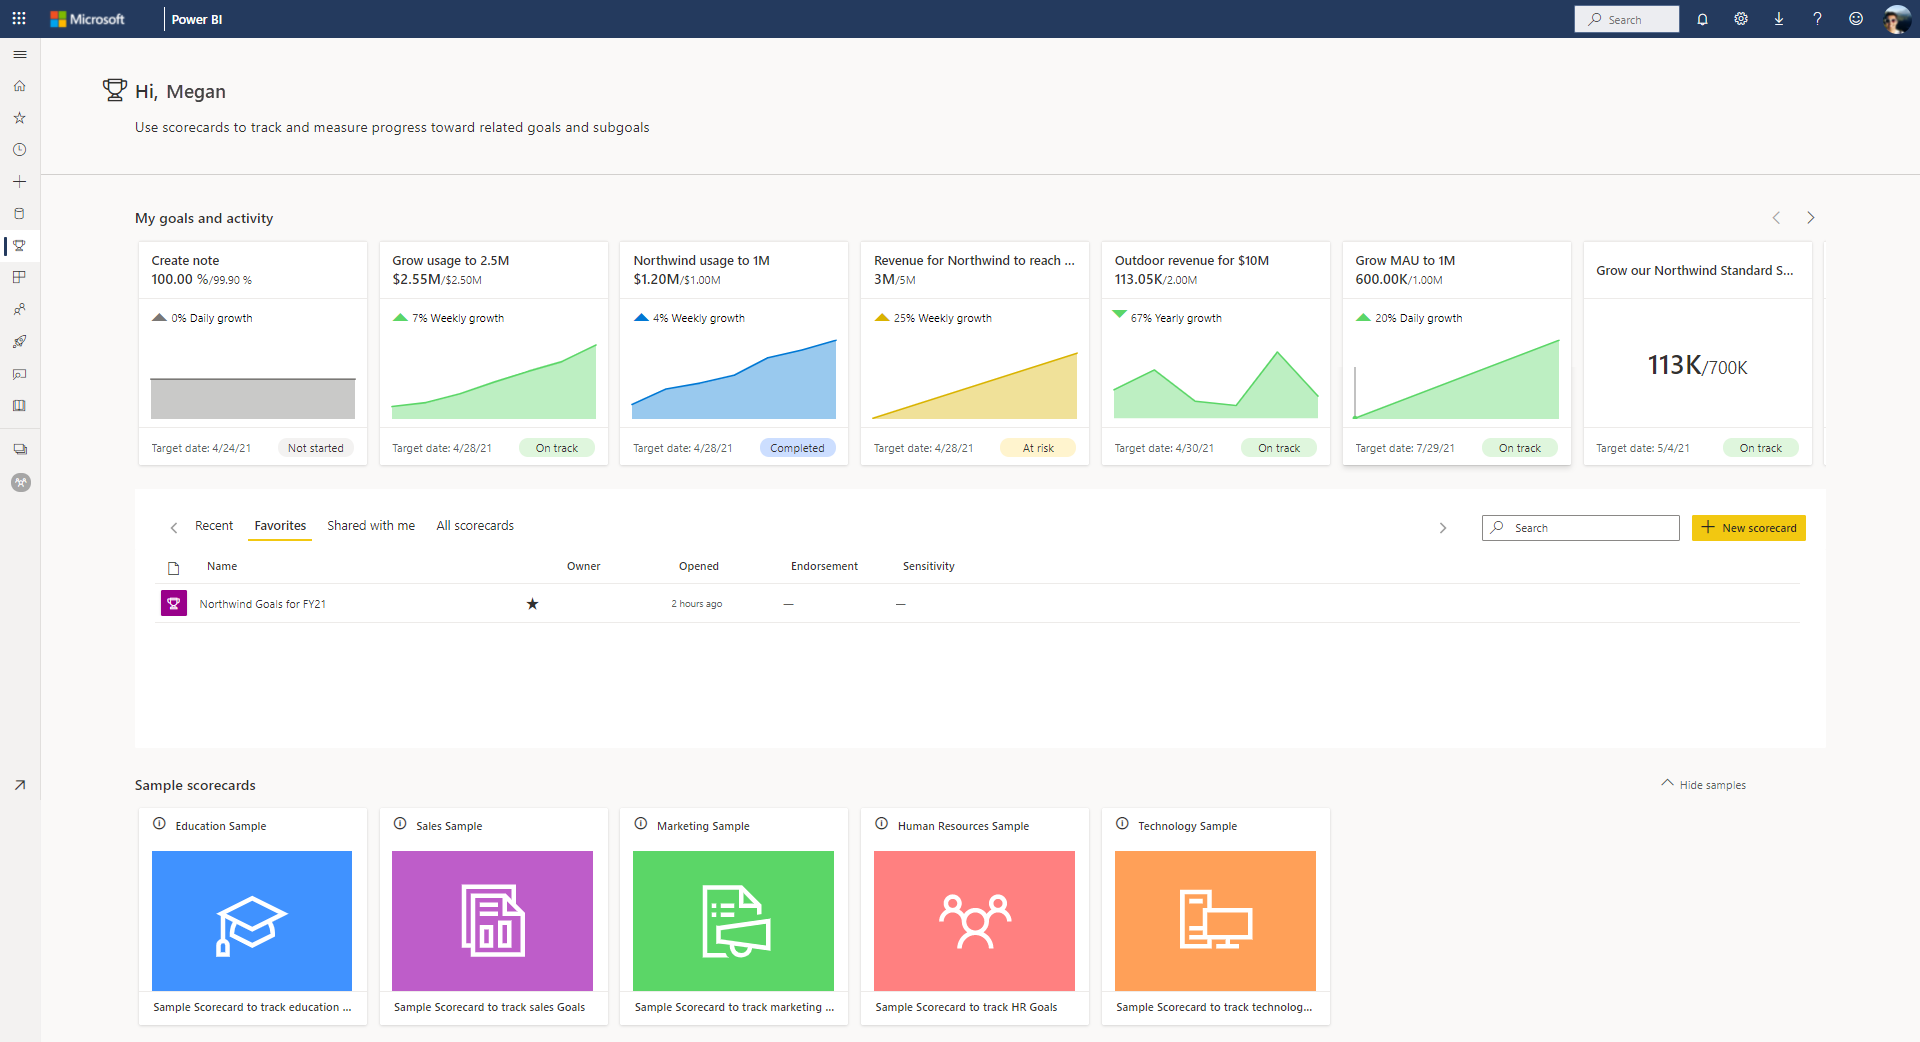Screen dimensions: 1920x1042
Task: Unfavorite Northwind Goals for FY21 star
Action: [x=532, y=604]
